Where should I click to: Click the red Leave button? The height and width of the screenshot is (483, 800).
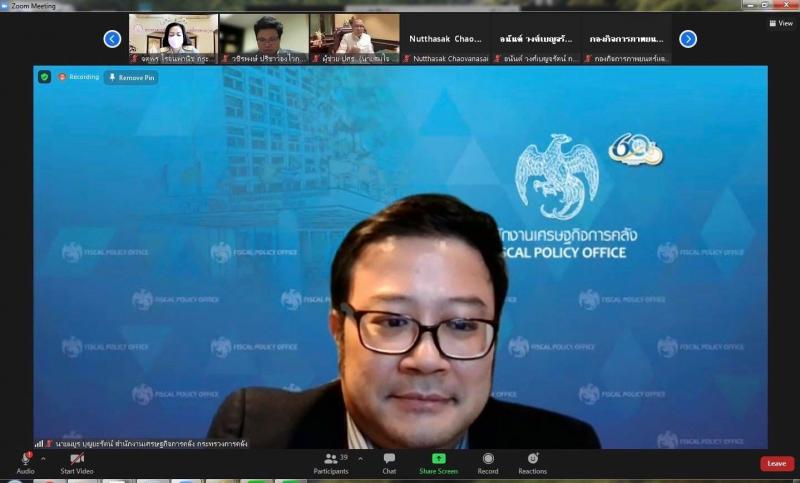[x=777, y=463]
